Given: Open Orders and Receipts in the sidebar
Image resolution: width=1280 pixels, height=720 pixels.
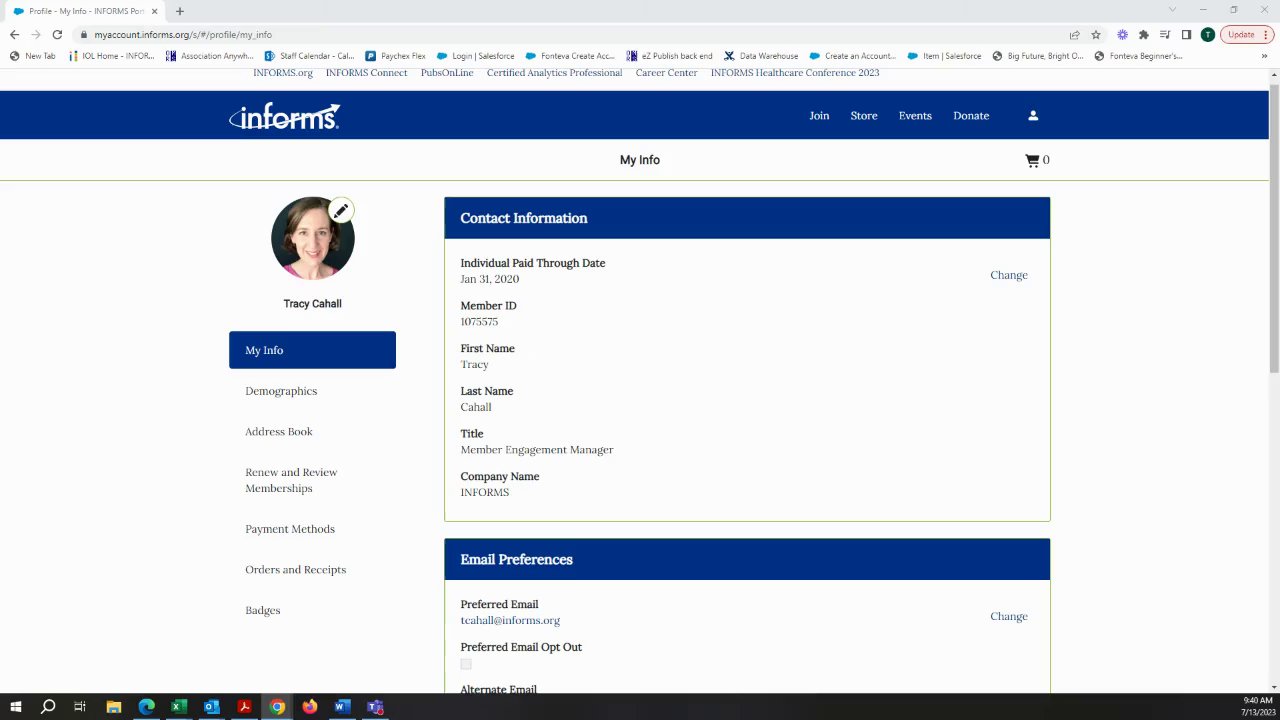Looking at the screenshot, I should point(295,570).
